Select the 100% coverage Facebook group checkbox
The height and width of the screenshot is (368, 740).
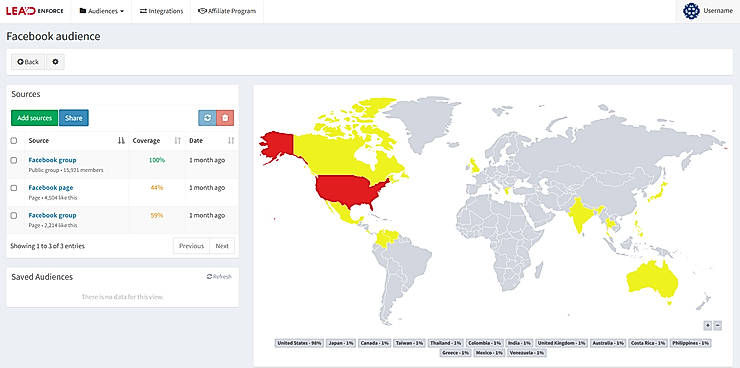pos(14,160)
